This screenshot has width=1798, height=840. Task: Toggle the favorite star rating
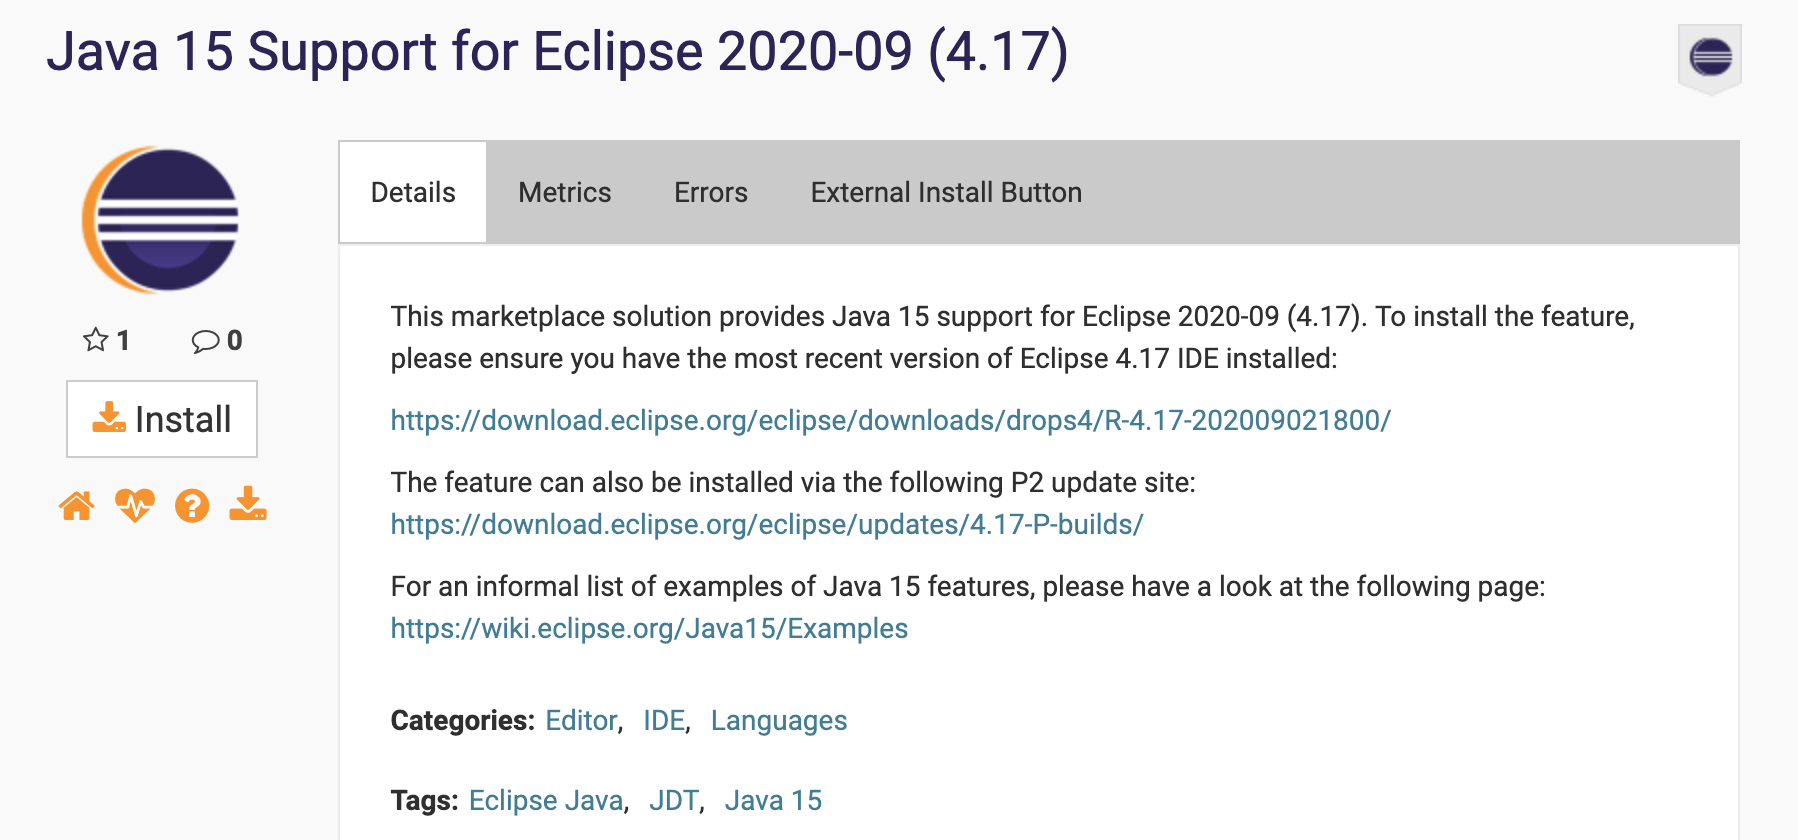[x=96, y=340]
